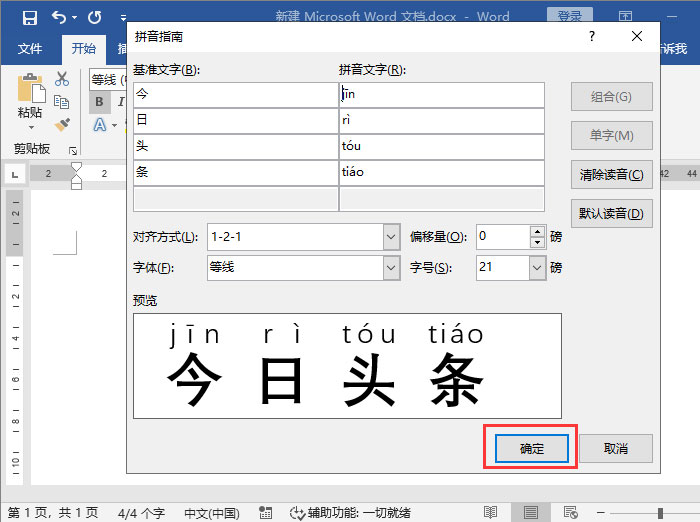The width and height of the screenshot is (700, 522).
Task: Open the 文件 (File) tab
Action: coord(30,48)
